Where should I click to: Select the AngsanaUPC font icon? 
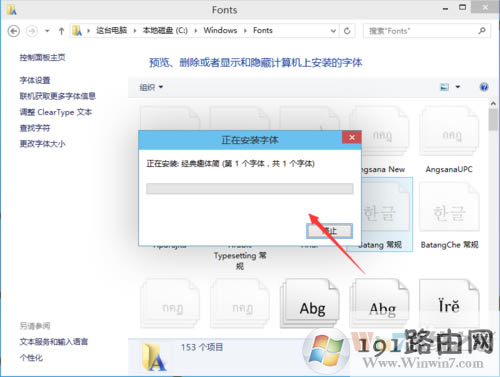pyautogui.click(x=449, y=131)
